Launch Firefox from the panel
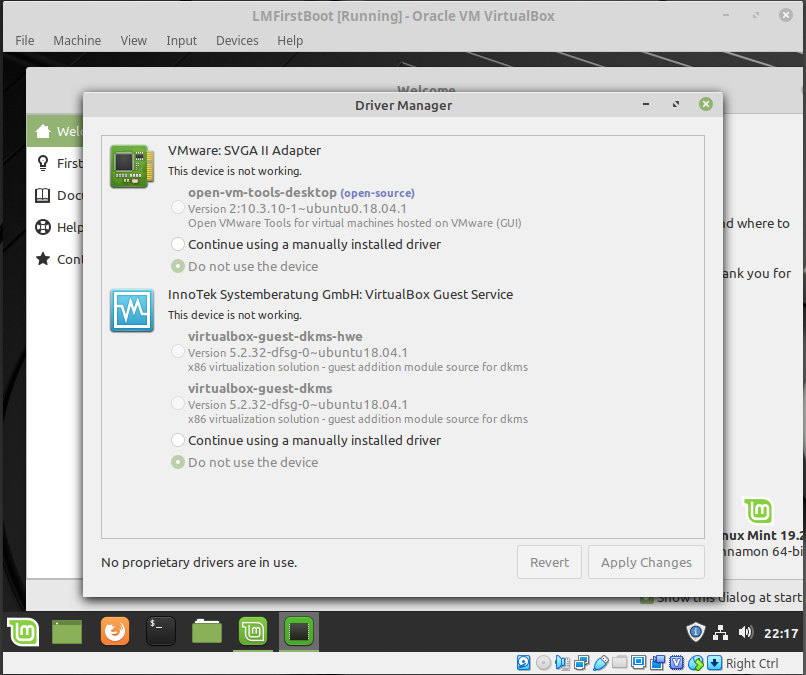Image resolution: width=806 pixels, height=675 pixels. (115, 631)
